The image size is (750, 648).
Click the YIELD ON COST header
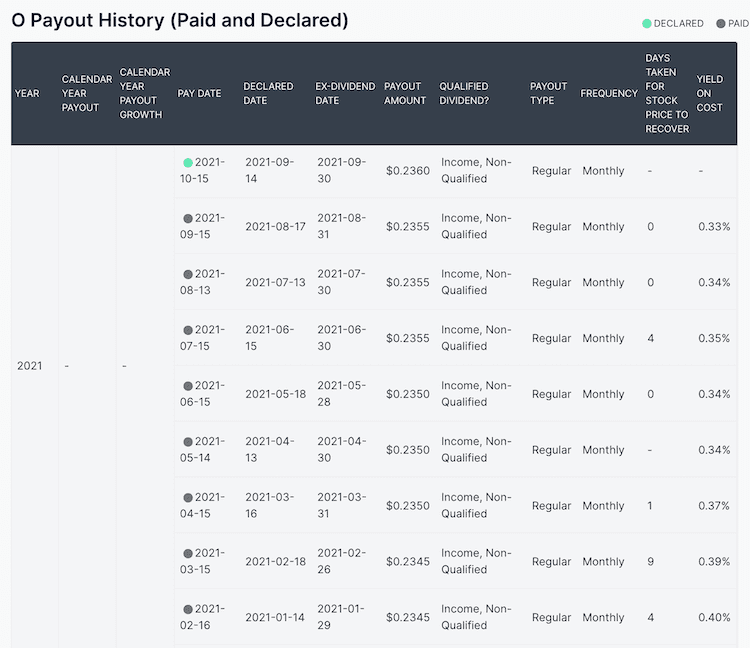(x=710, y=93)
